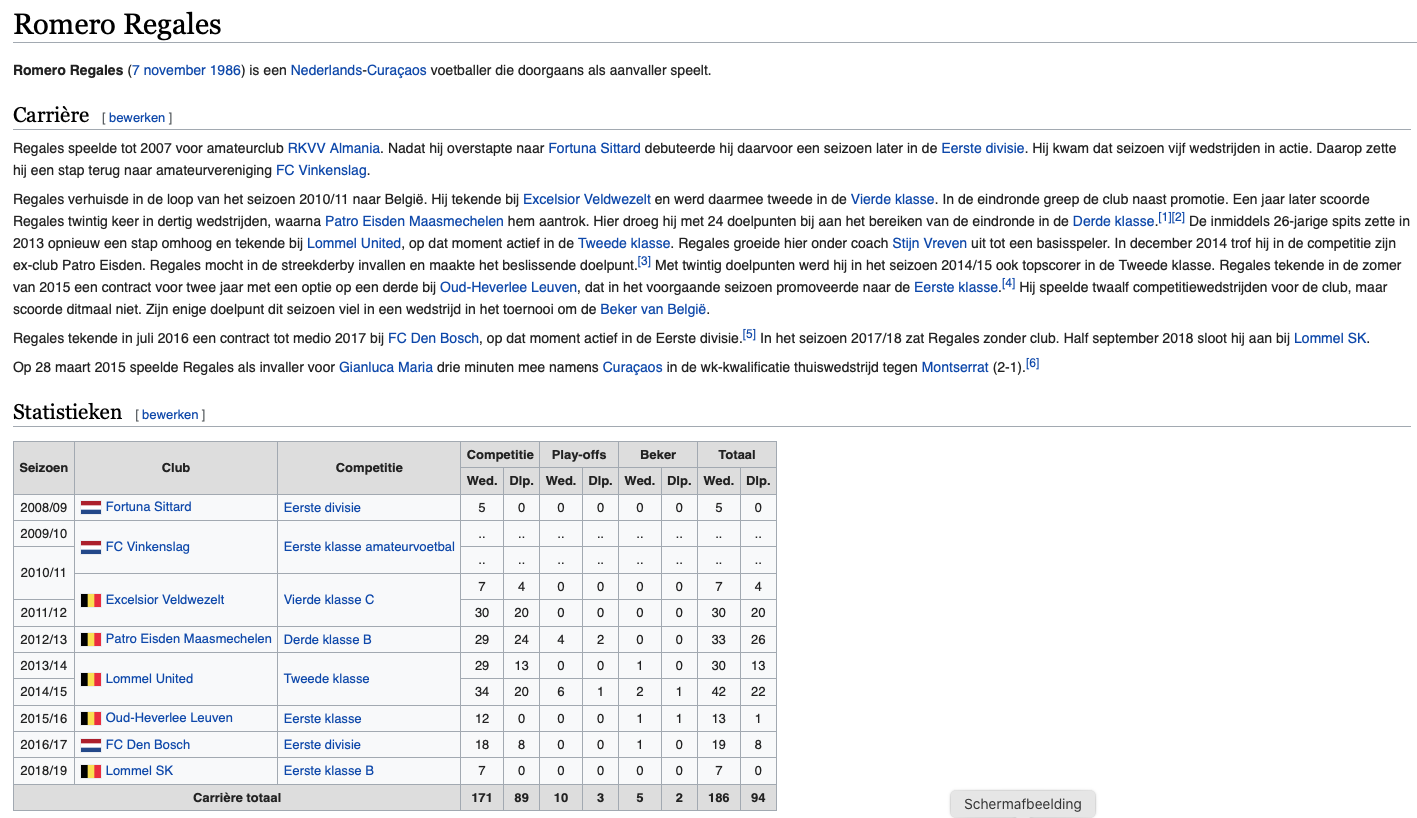Click the Competitie header above the Wed./Dlp. columns

click(499, 455)
